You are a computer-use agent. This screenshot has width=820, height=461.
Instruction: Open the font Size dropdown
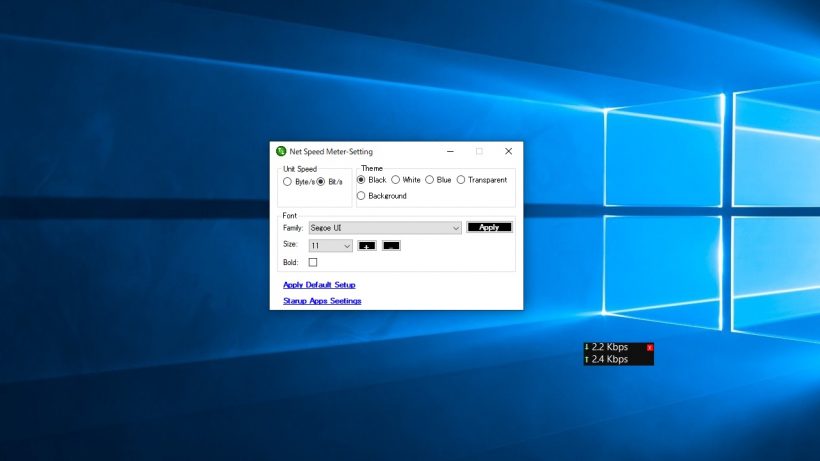[x=331, y=246]
